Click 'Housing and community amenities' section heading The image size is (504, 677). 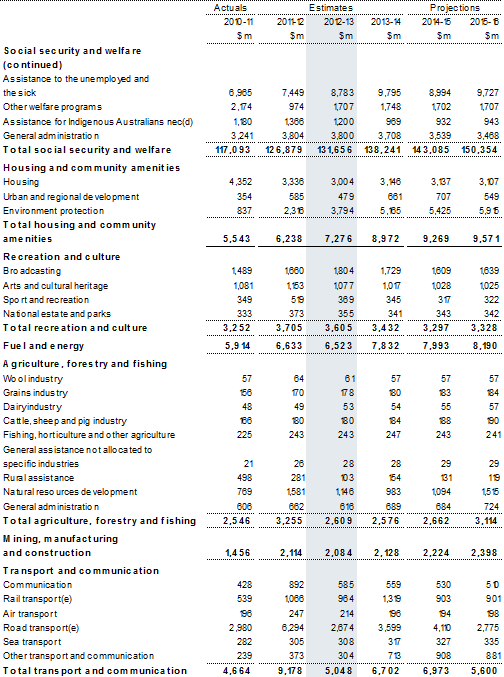[x=91, y=168]
